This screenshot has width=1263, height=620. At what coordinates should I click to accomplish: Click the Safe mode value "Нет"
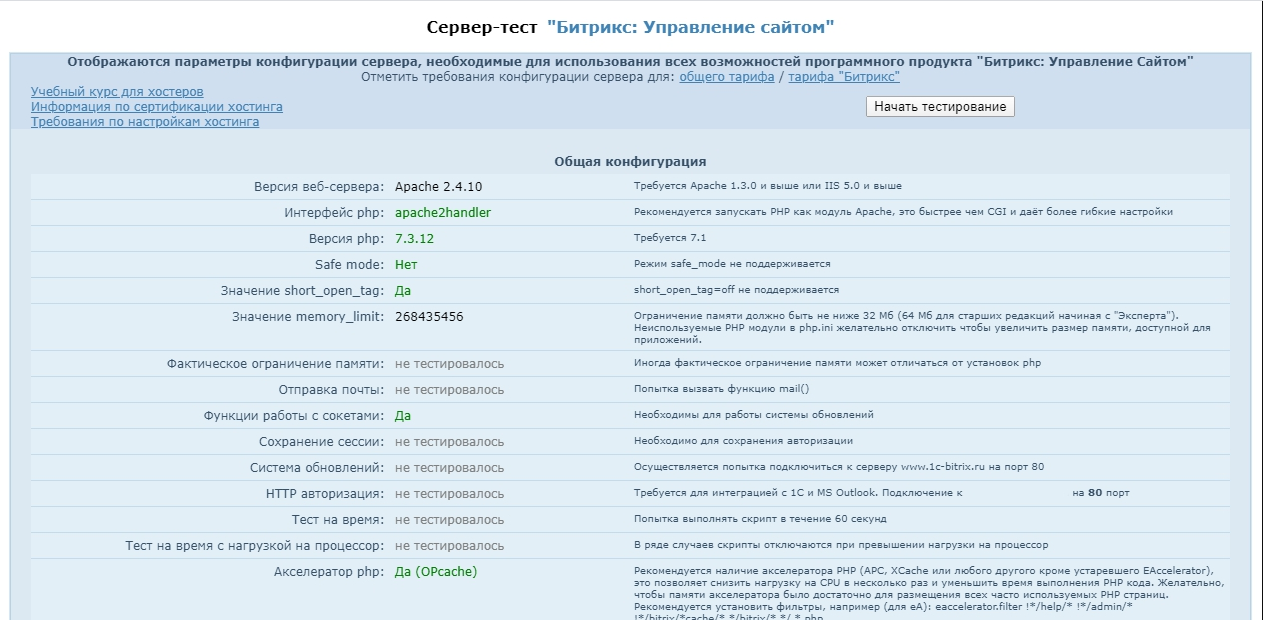(x=406, y=265)
